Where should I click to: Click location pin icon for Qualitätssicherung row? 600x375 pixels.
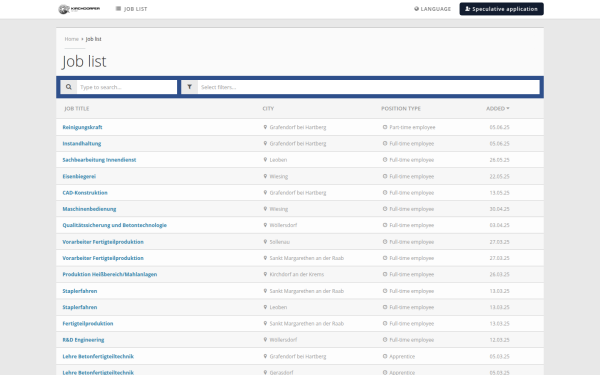[265, 225]
